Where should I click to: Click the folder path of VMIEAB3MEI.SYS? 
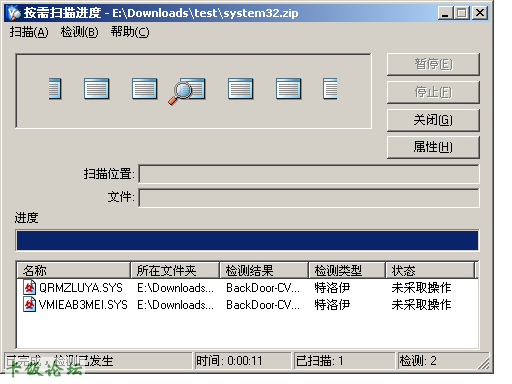[x=176, y=305]
